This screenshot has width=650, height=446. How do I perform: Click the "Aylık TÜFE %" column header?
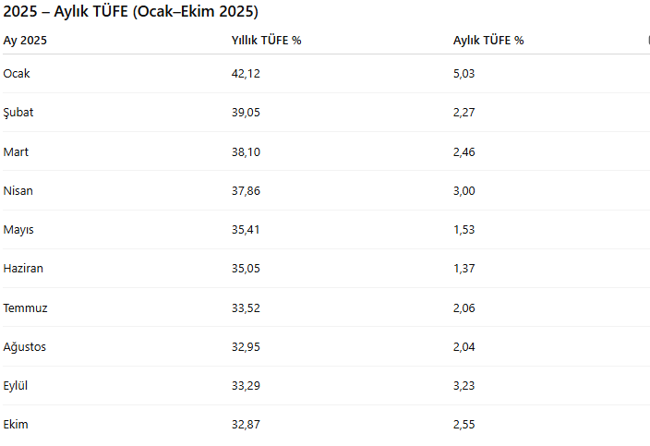488,41
